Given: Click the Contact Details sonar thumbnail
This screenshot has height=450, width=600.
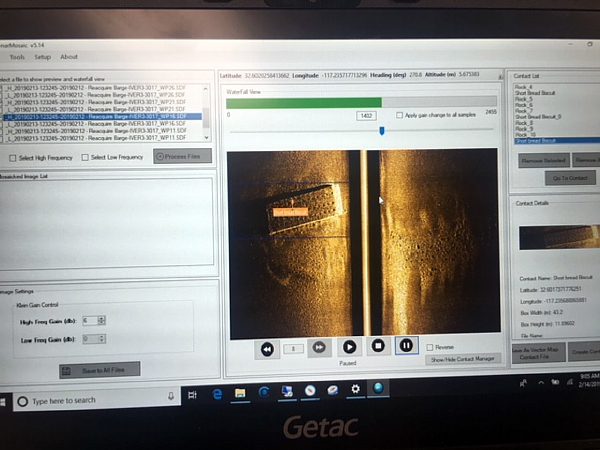Looking at the screenshot, I should tap(559, 237).
